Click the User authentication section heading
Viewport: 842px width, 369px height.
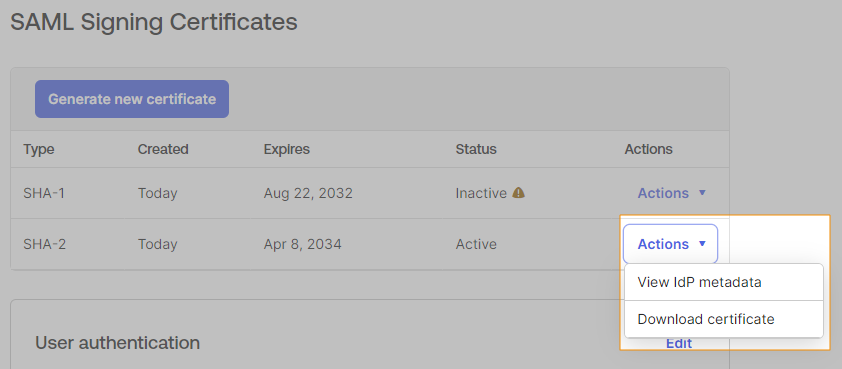tap(118, 343)
